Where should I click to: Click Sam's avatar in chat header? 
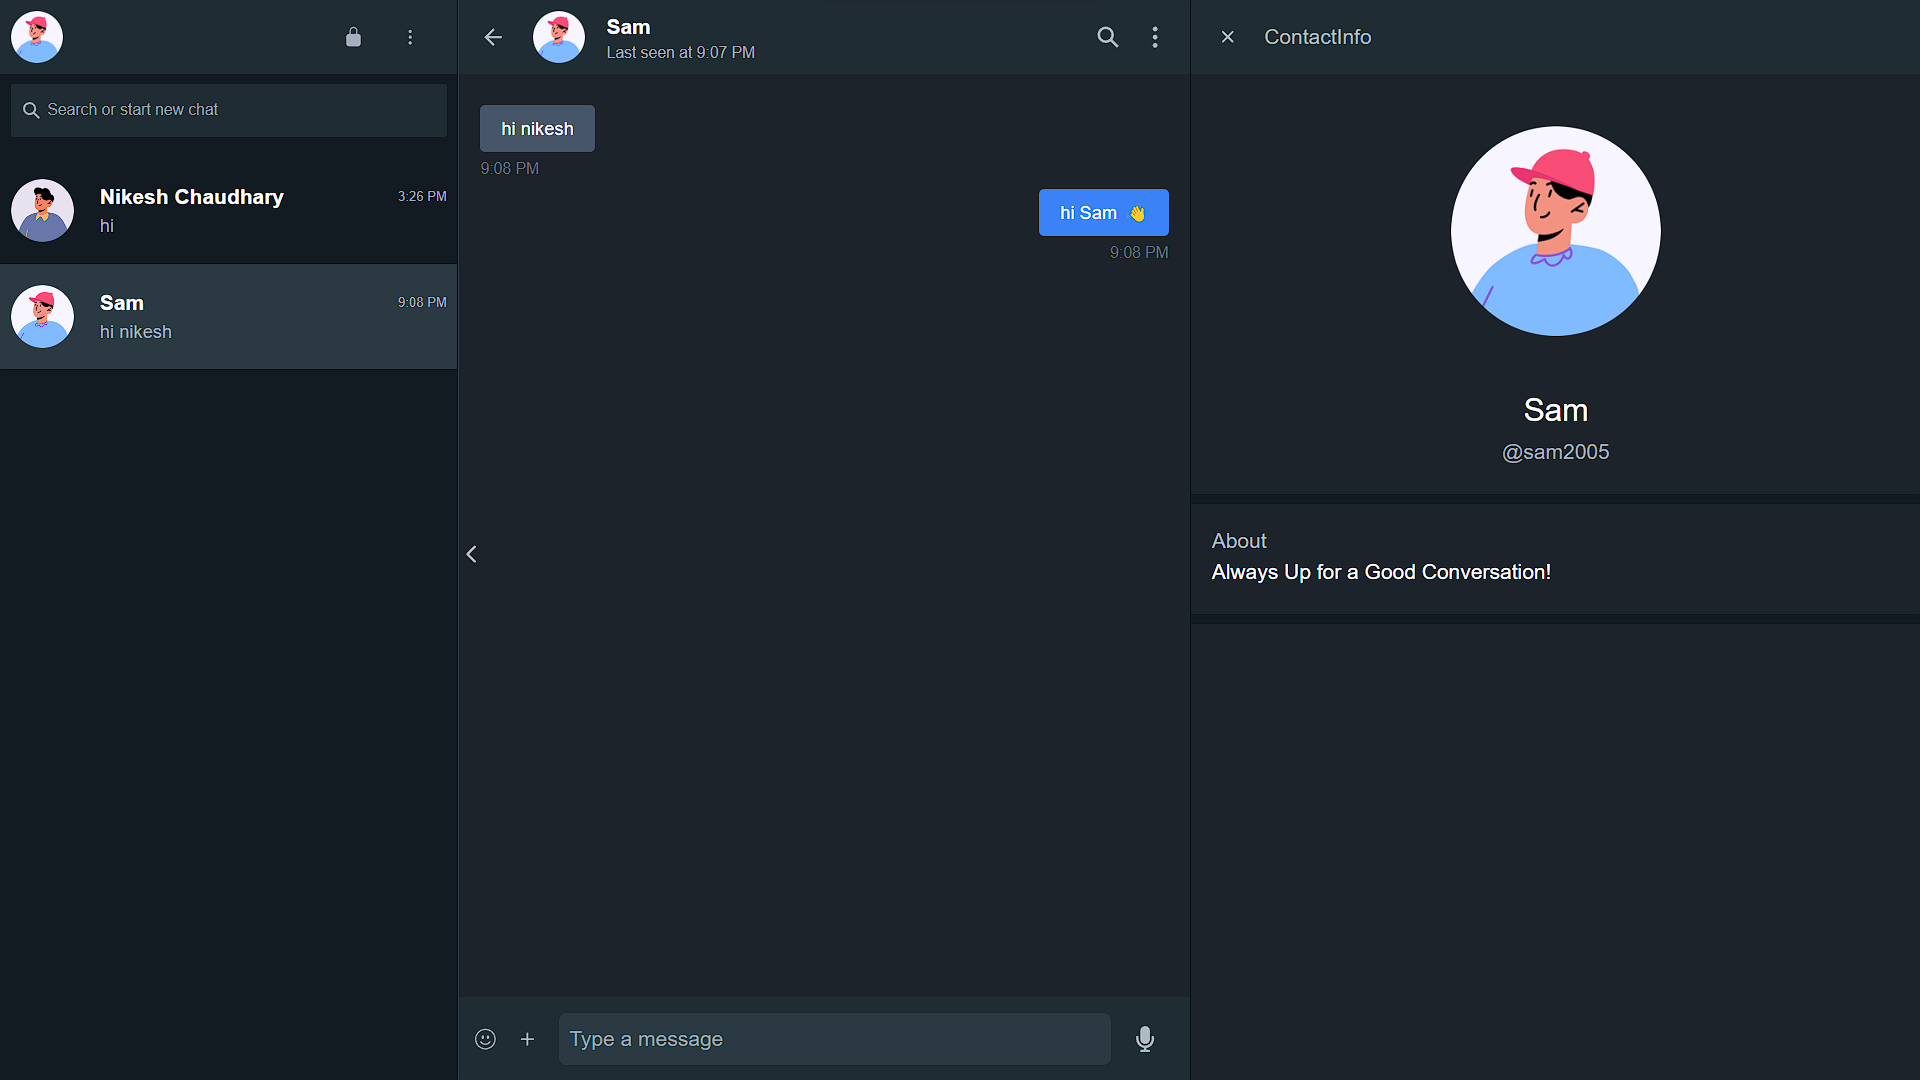[x=558, y=37]
